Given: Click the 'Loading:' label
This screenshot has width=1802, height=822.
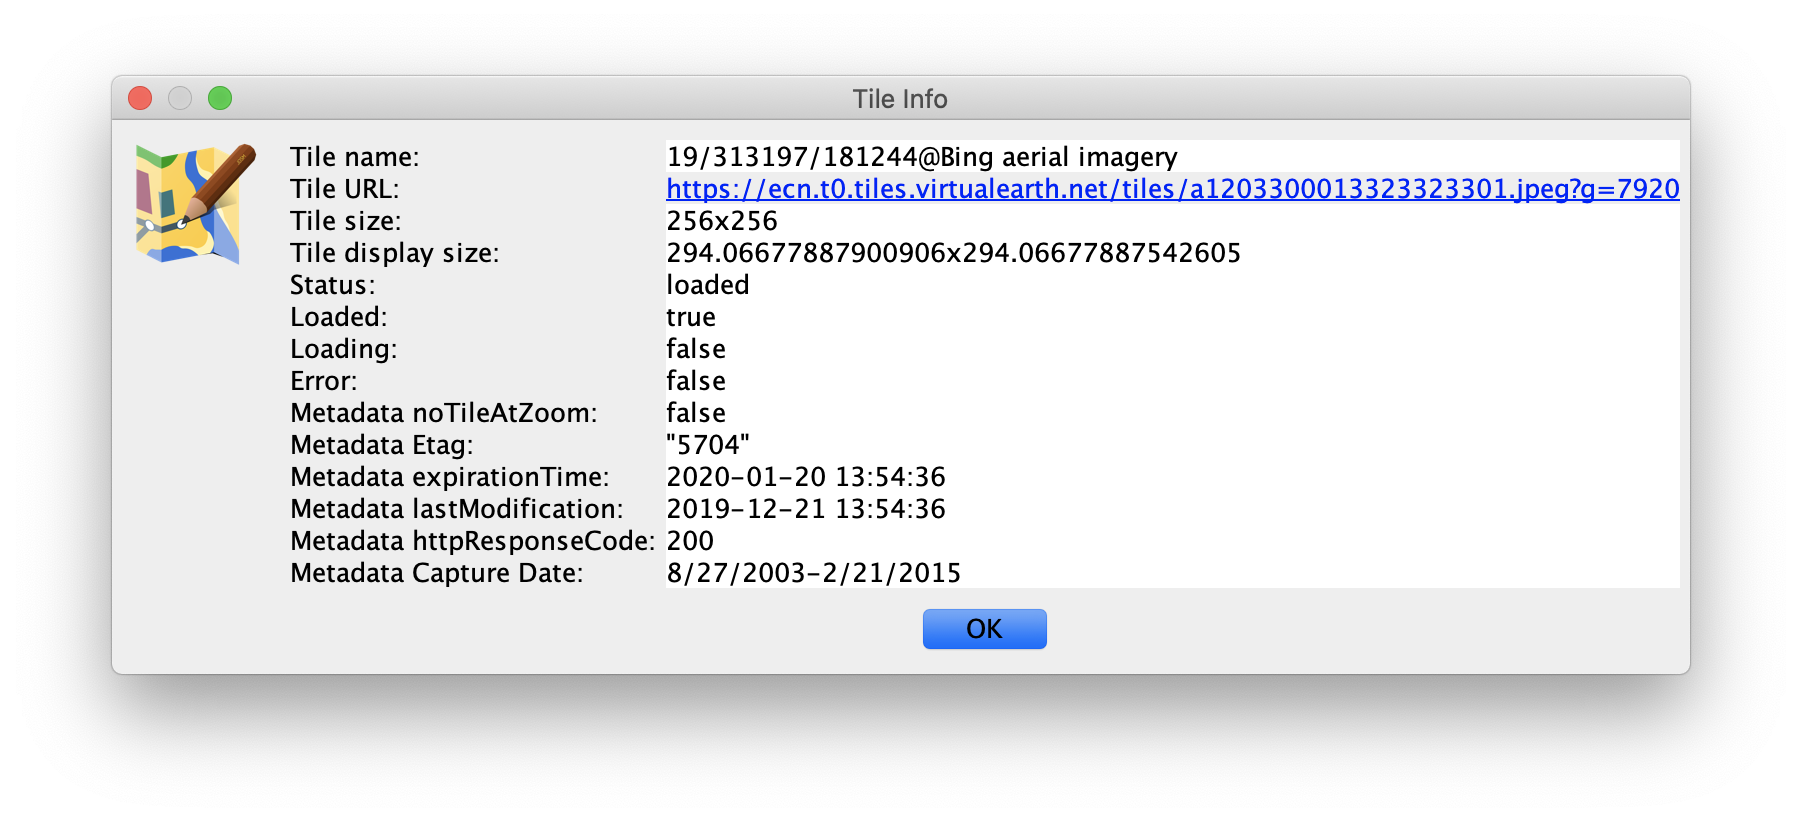Looking at the screenshot, I should (344, 349).
